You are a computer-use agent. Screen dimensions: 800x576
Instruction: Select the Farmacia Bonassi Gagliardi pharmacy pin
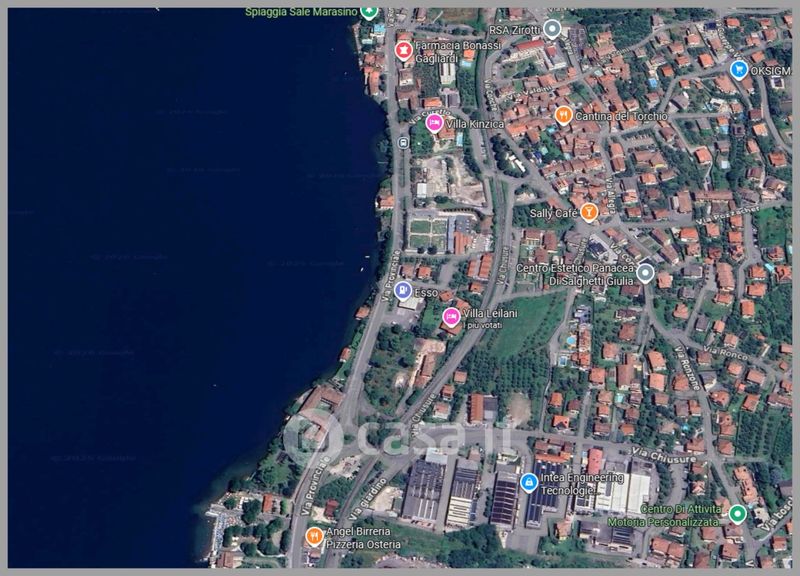click(x=404, y=49)
